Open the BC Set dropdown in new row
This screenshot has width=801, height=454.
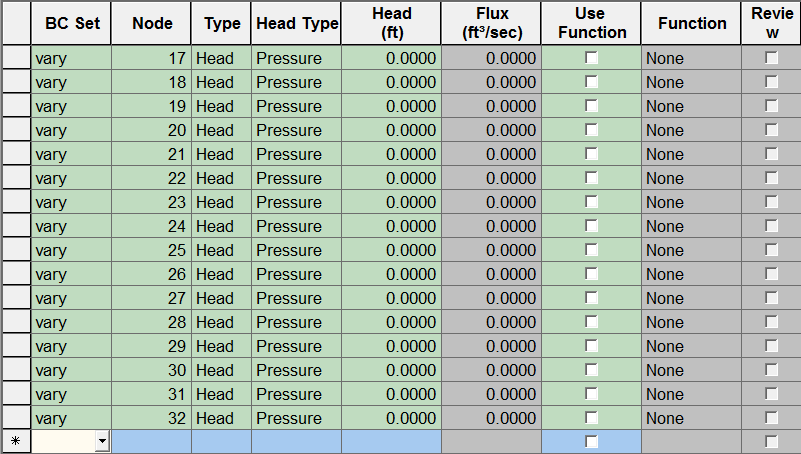click(x=102, y=441)
